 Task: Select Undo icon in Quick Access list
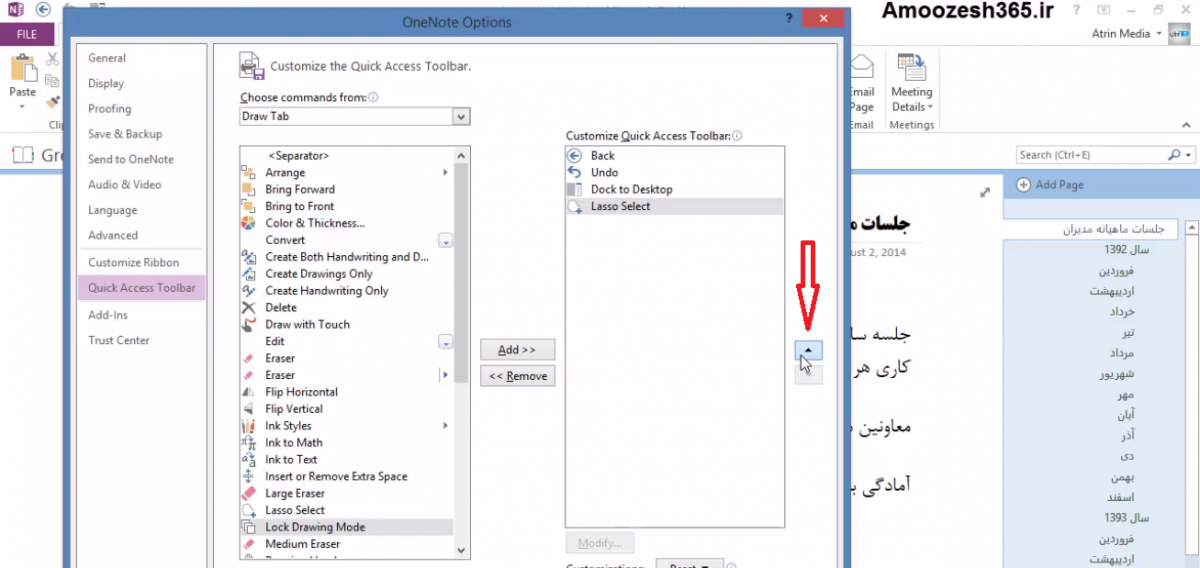[574, 172]
